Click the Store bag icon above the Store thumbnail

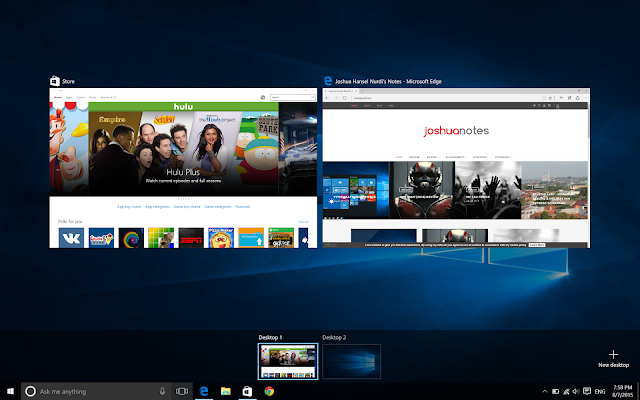click(55, 81)
